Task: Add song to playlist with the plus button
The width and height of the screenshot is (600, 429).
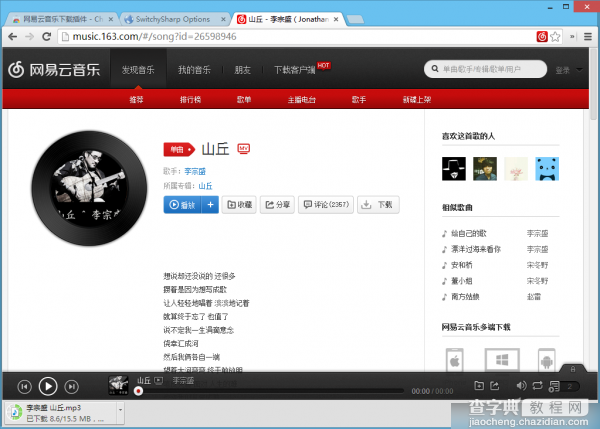Action: coord(210,205)
